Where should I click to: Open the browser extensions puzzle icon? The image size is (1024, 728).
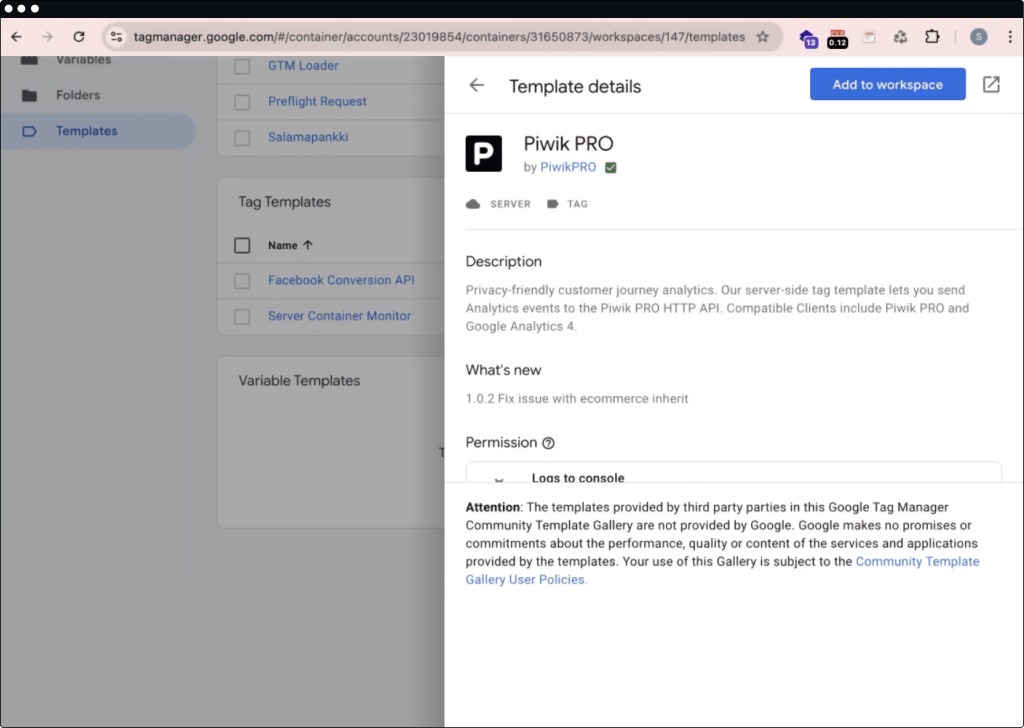(932, 37)
